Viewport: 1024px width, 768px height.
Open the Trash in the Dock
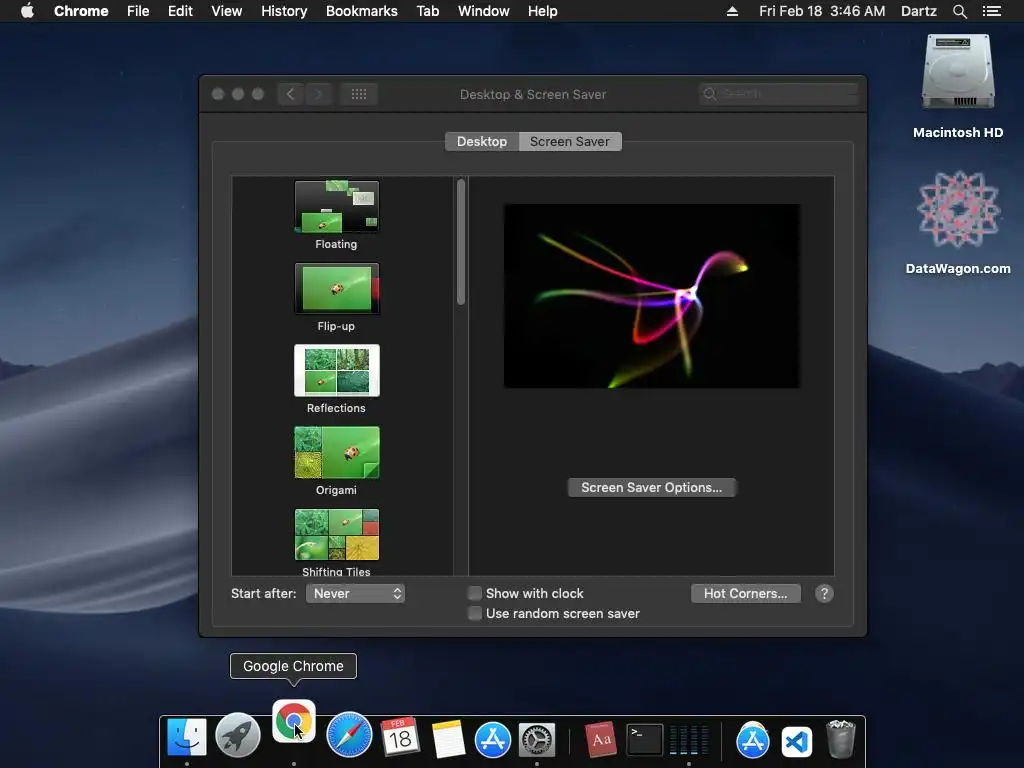coord(841,739)
